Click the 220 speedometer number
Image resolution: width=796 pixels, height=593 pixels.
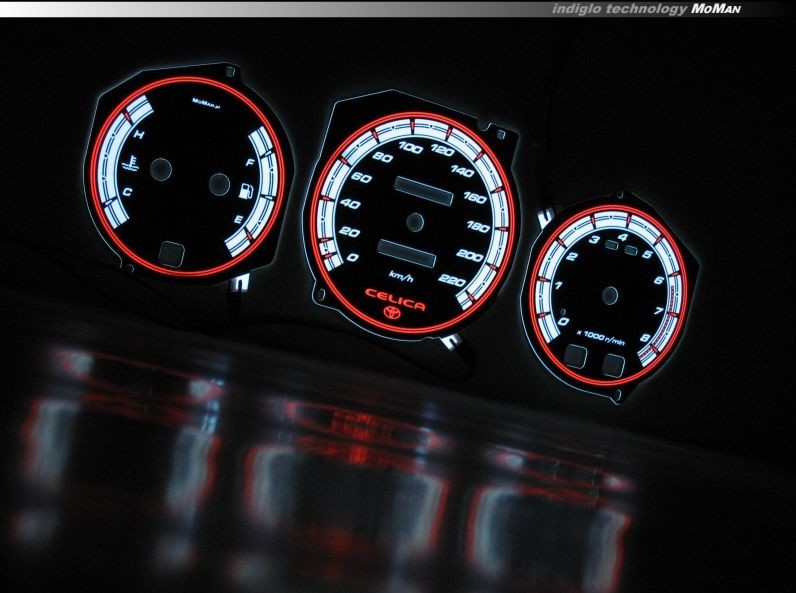point(452,280)
